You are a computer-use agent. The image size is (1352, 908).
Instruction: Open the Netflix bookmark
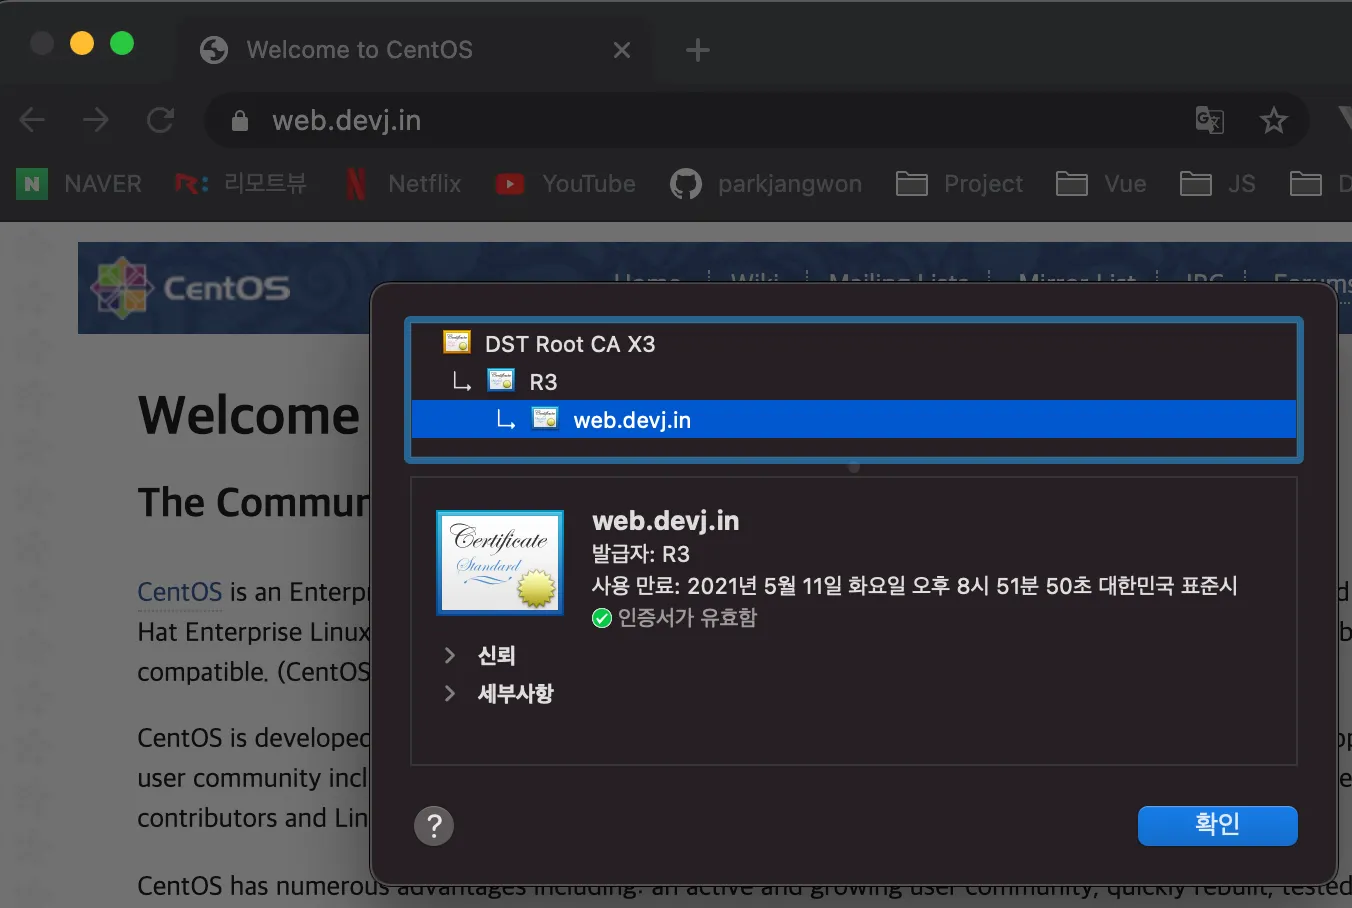tap(403, 184)
